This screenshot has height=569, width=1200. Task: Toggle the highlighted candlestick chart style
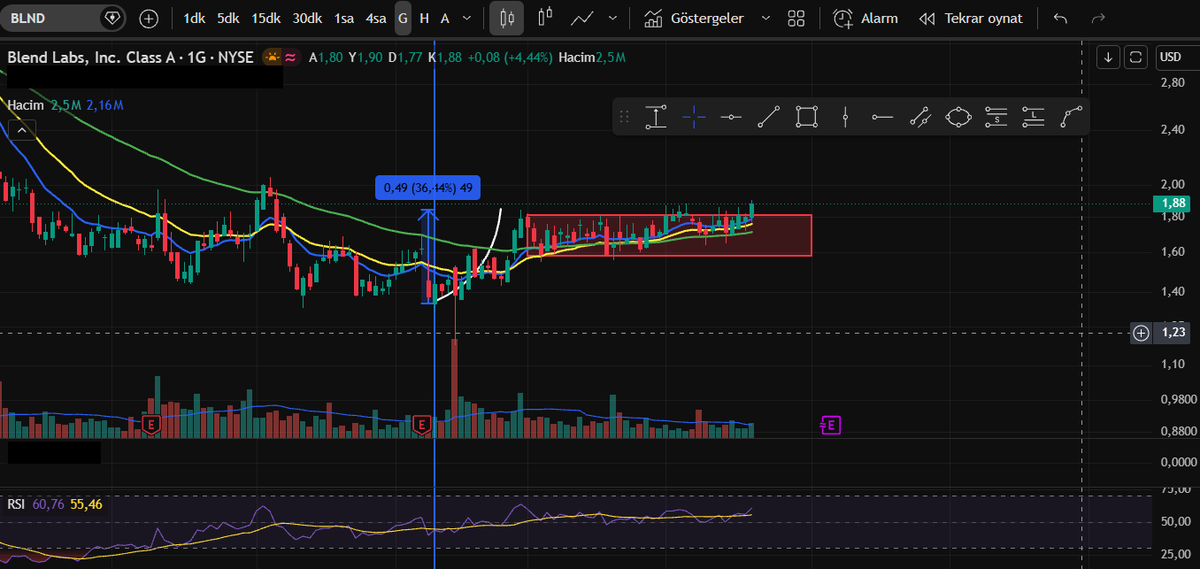coord(506,18)
